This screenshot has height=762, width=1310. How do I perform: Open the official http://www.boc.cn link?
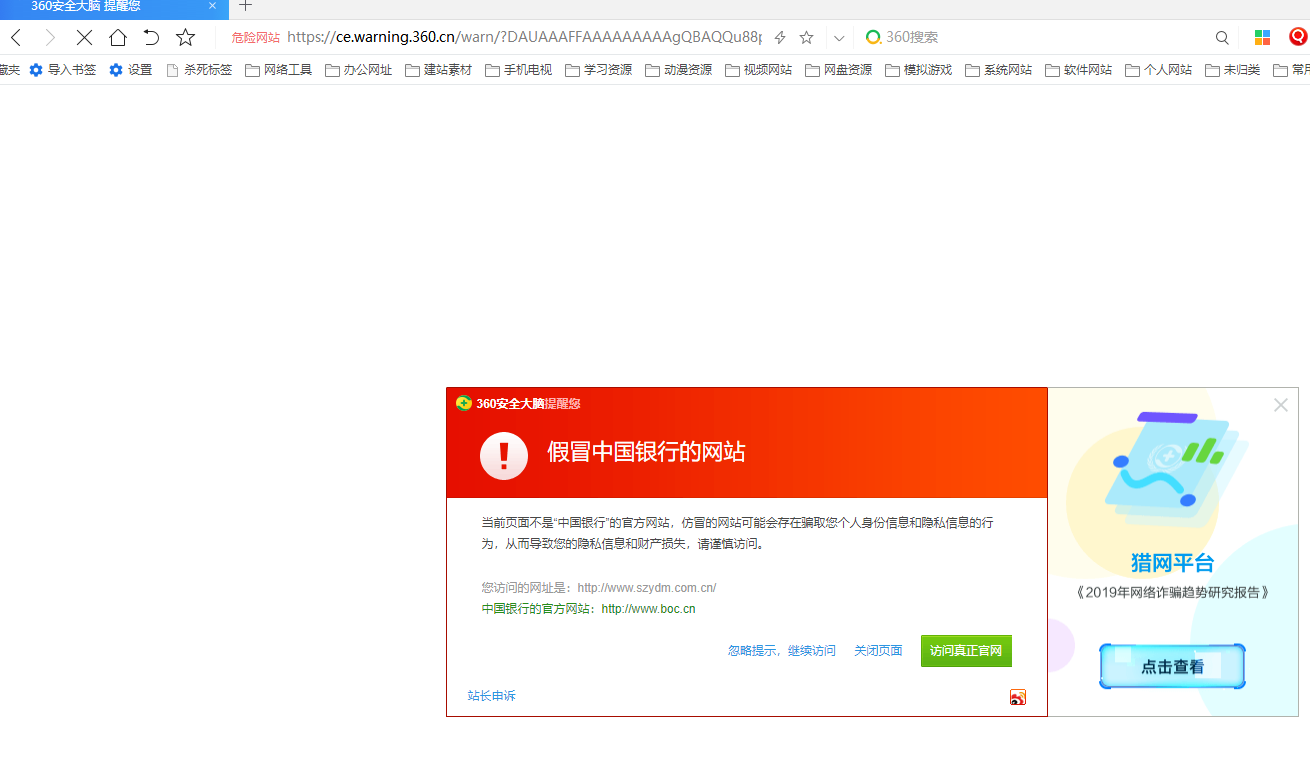[648, 609]
